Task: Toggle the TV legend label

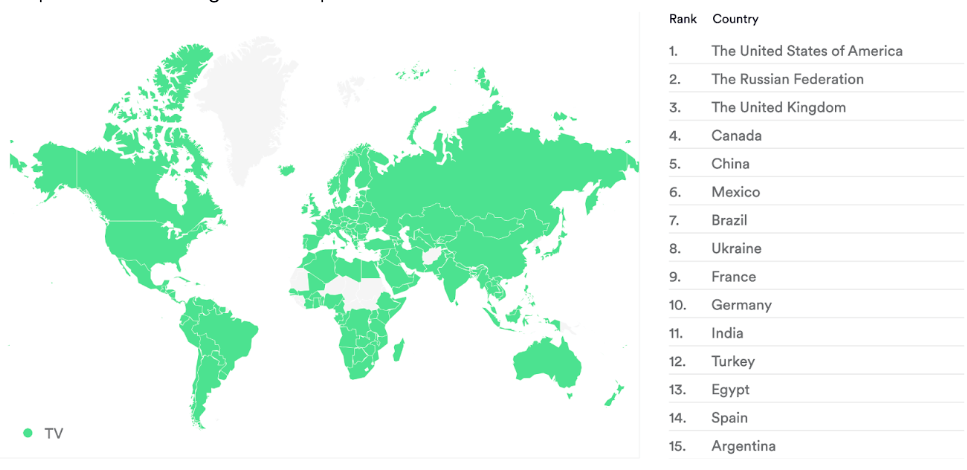Action: (x=54, y=434)
